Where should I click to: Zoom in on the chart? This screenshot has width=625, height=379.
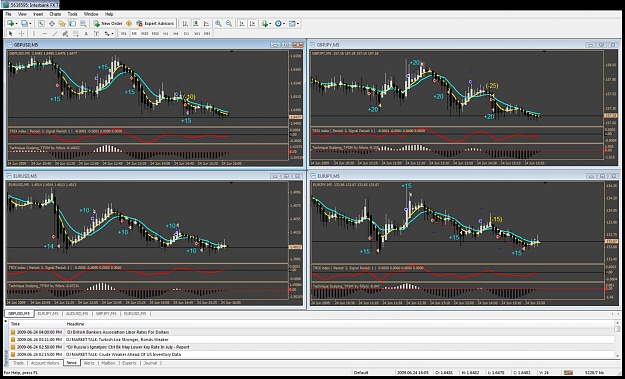[x=218, y=24]
